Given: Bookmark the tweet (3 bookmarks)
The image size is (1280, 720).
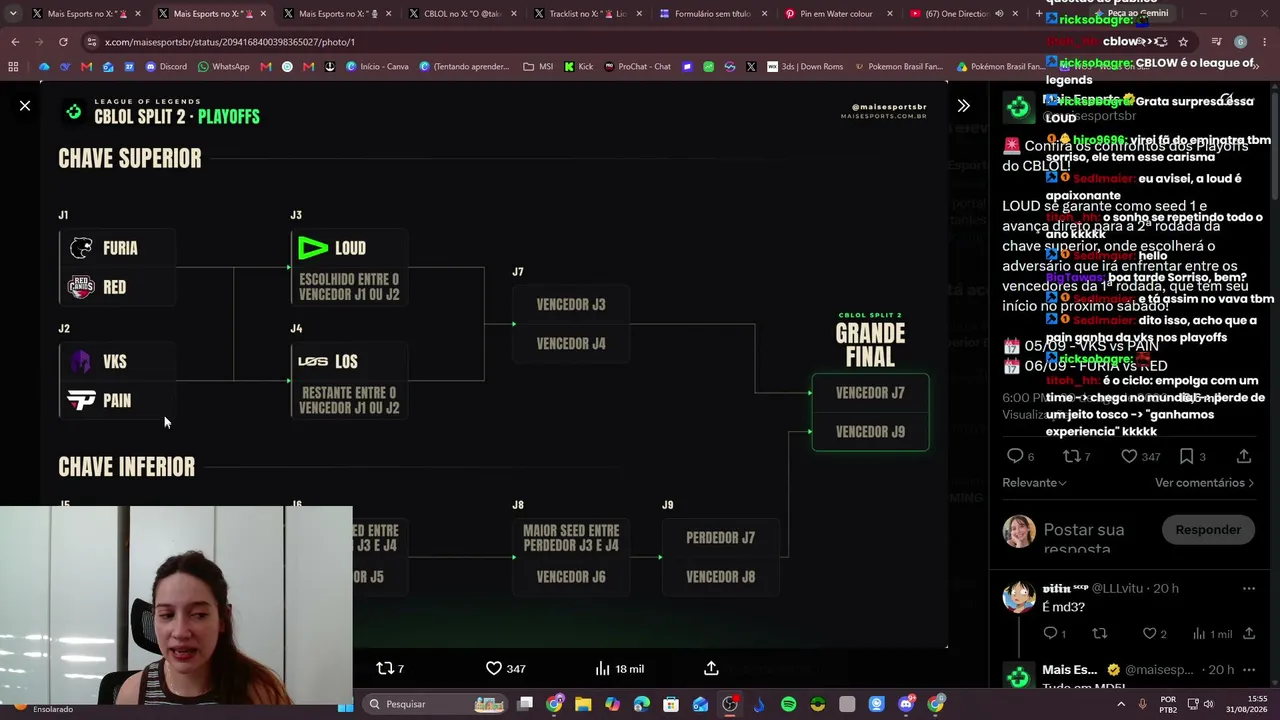Looking at the screenshot, I should [1192, 456].
